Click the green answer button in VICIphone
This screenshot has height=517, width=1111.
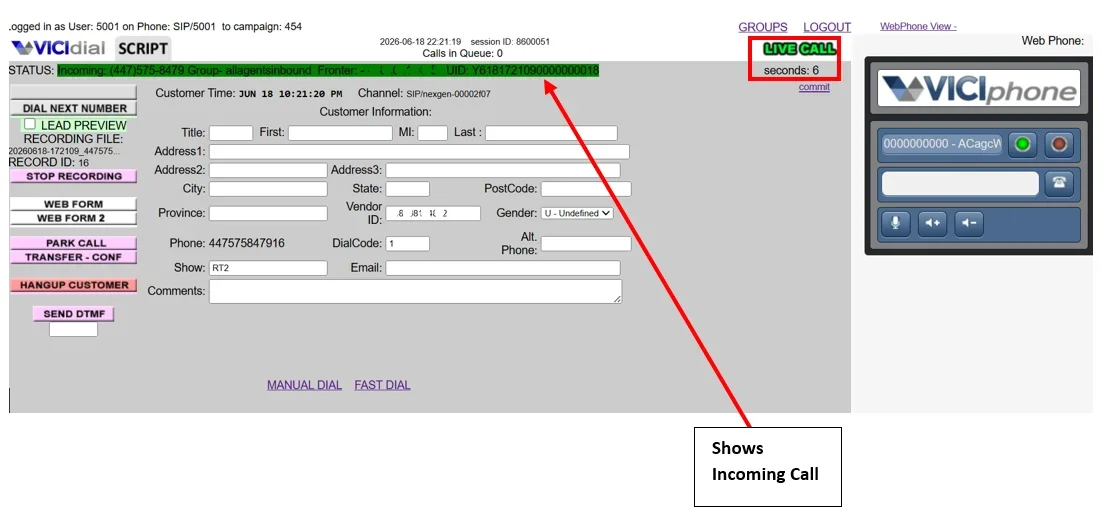click(x=1022, y=144)
